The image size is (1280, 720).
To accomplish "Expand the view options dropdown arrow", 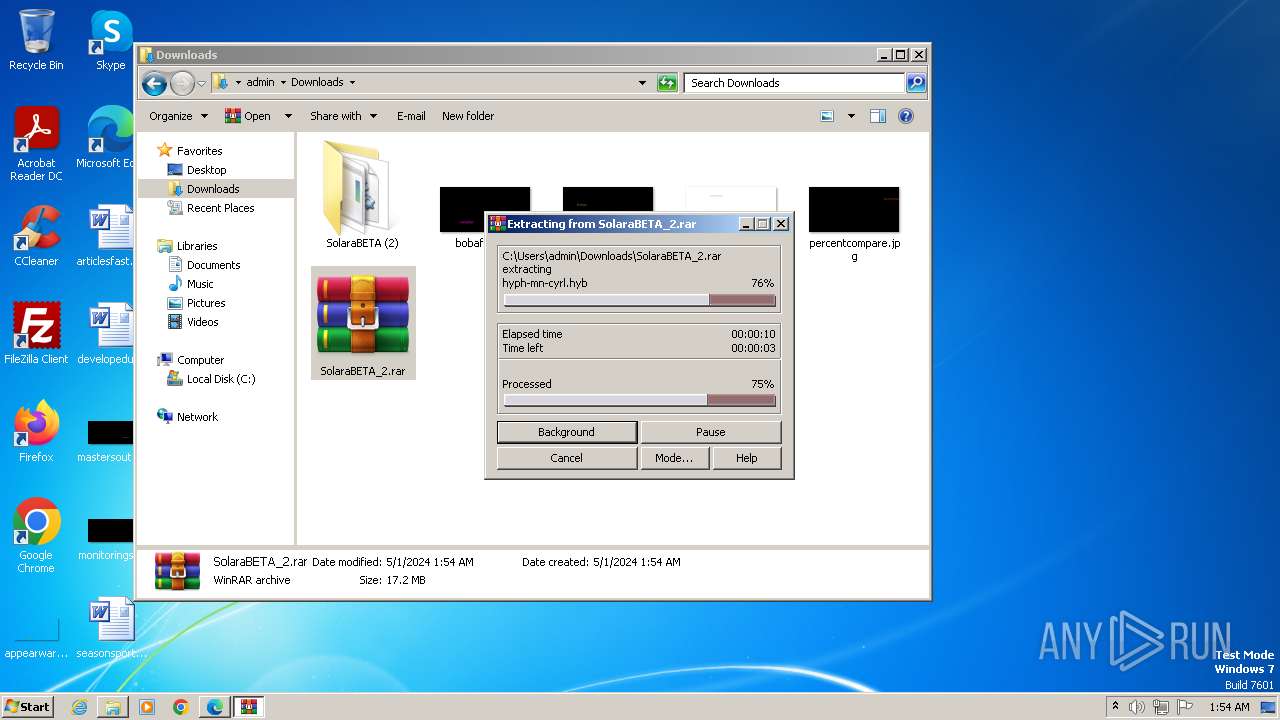I will pyautogui.click(x=851, y=116).
